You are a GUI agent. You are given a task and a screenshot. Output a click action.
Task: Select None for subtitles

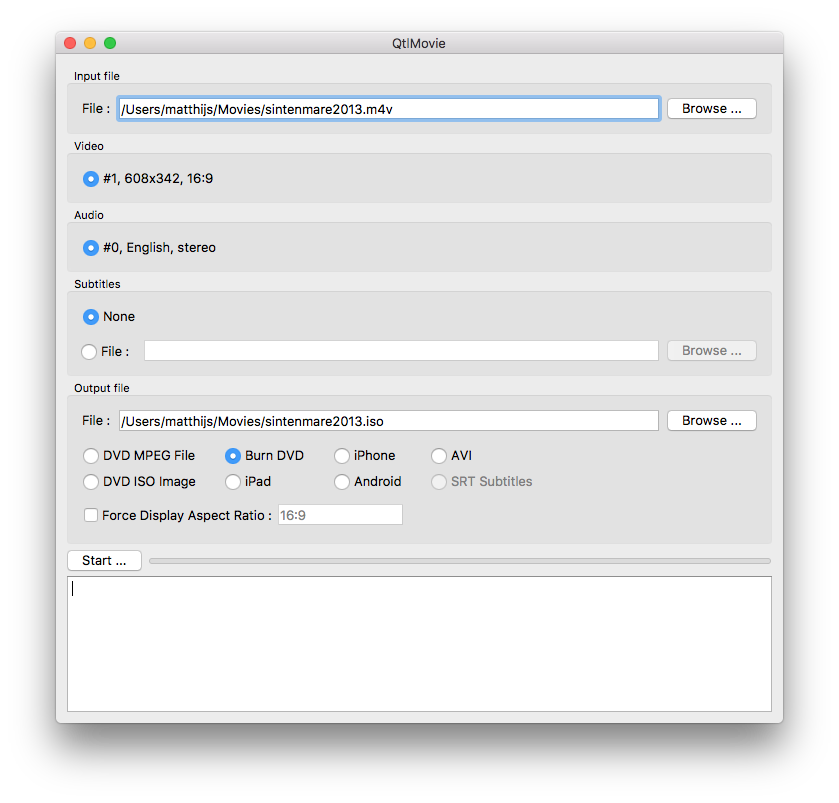(91, 317)
